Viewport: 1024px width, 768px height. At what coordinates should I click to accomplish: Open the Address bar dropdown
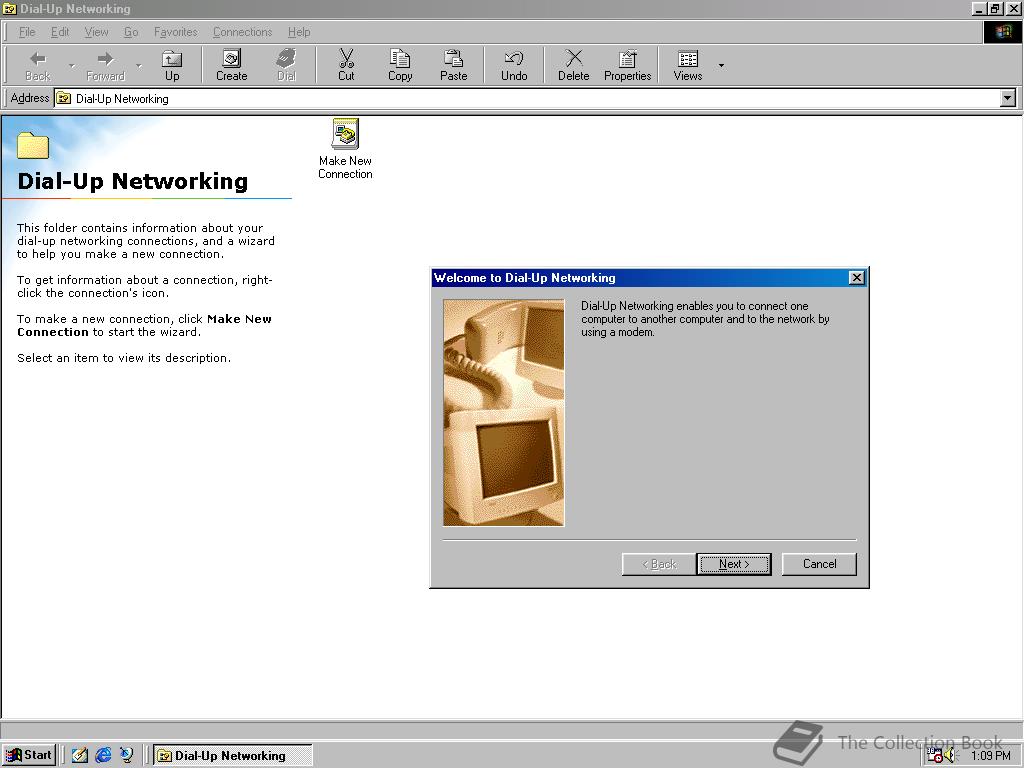tap(1008, 99)
